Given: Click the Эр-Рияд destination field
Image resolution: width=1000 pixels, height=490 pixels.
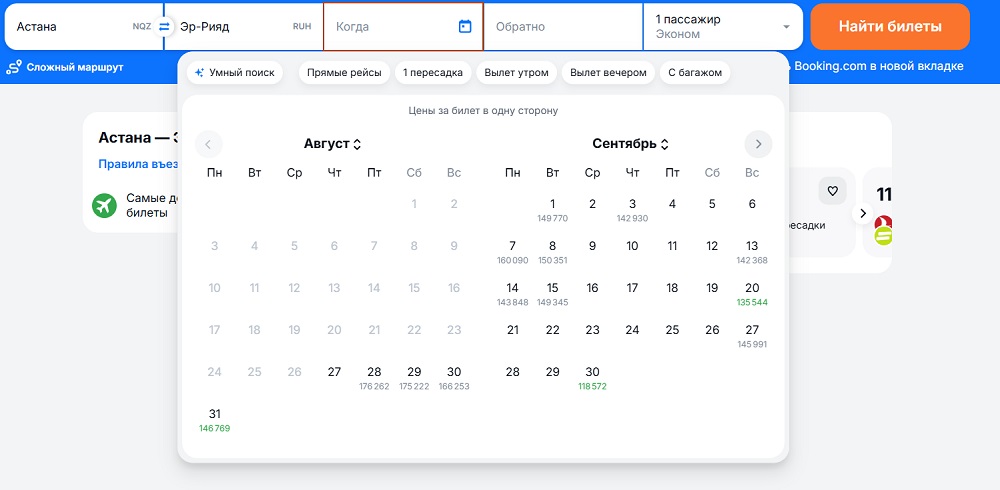Looking at the screenshot, I should [244, 27].
